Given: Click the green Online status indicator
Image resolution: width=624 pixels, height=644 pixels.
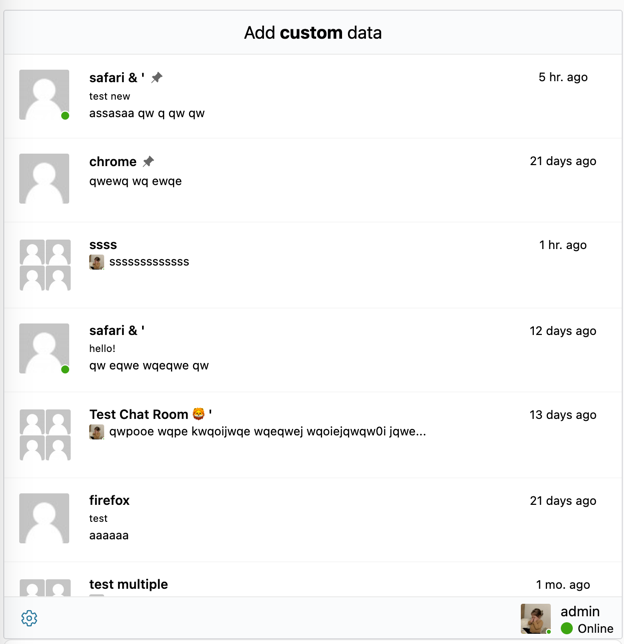Looking at the screenshot, I should tap(567, 629).
